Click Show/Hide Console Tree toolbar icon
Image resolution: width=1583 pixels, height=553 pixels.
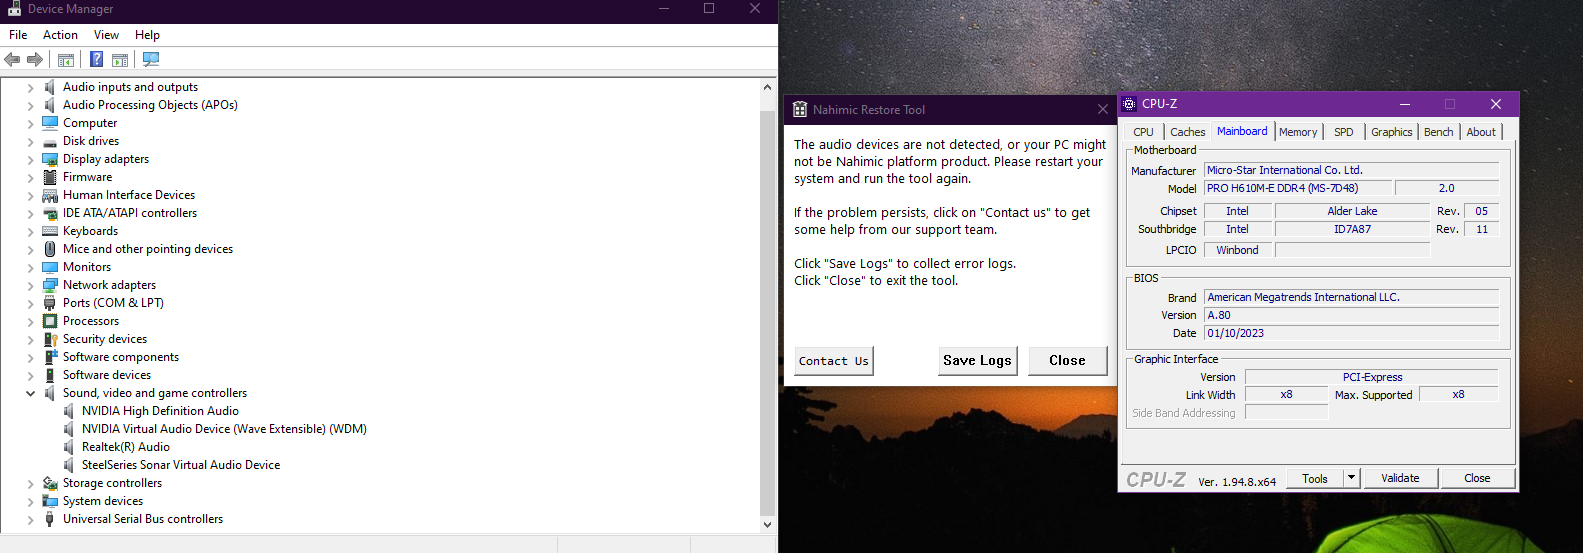66,60
